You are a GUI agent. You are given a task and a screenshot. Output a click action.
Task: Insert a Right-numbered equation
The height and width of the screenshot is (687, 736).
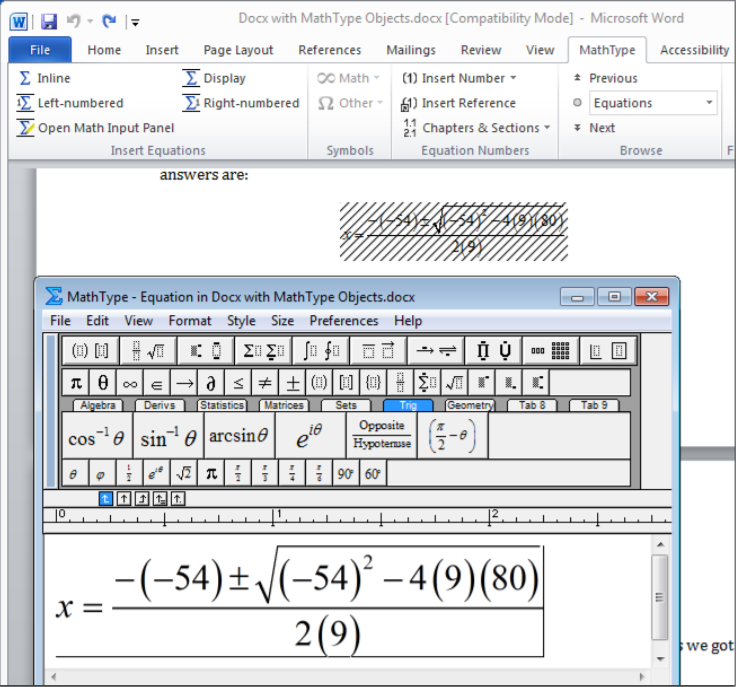coord(241,103)
